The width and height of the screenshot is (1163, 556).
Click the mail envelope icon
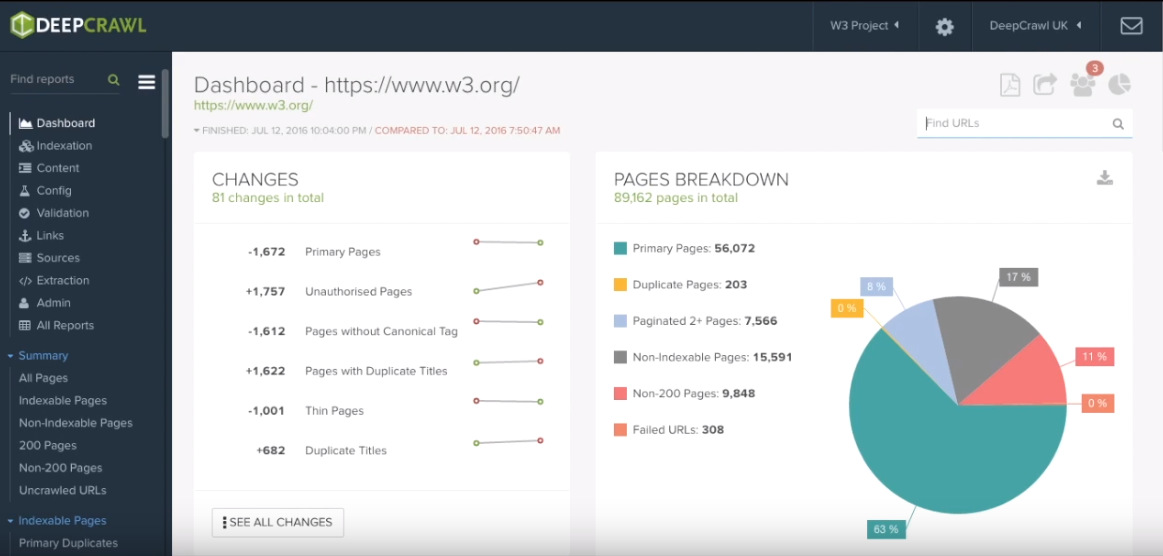click(x=1131, y=26)
